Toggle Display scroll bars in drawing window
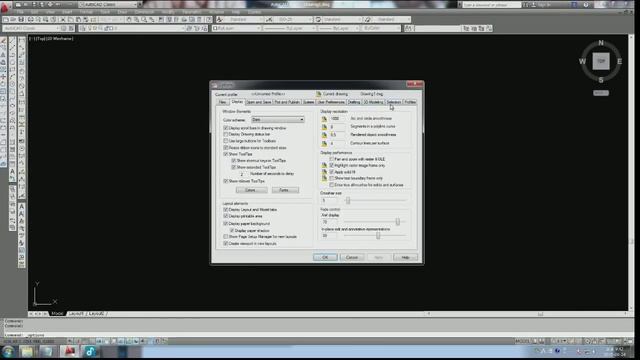Viewport: 640px width, 360px height. click(x=226, y=128)
